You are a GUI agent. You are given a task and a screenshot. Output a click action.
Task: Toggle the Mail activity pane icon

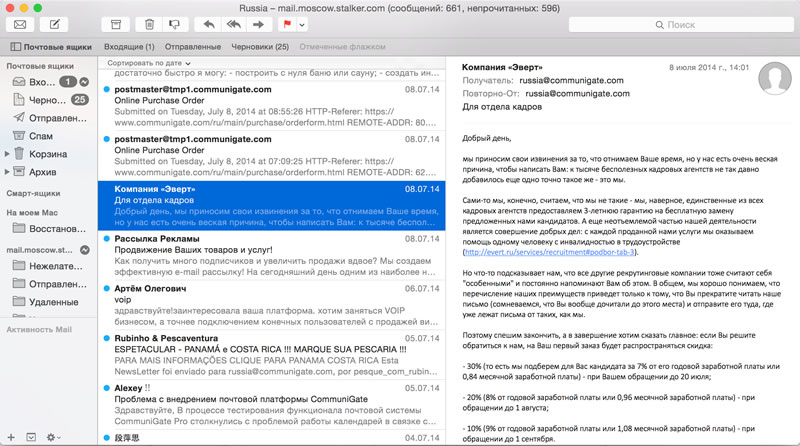(31, 437)
